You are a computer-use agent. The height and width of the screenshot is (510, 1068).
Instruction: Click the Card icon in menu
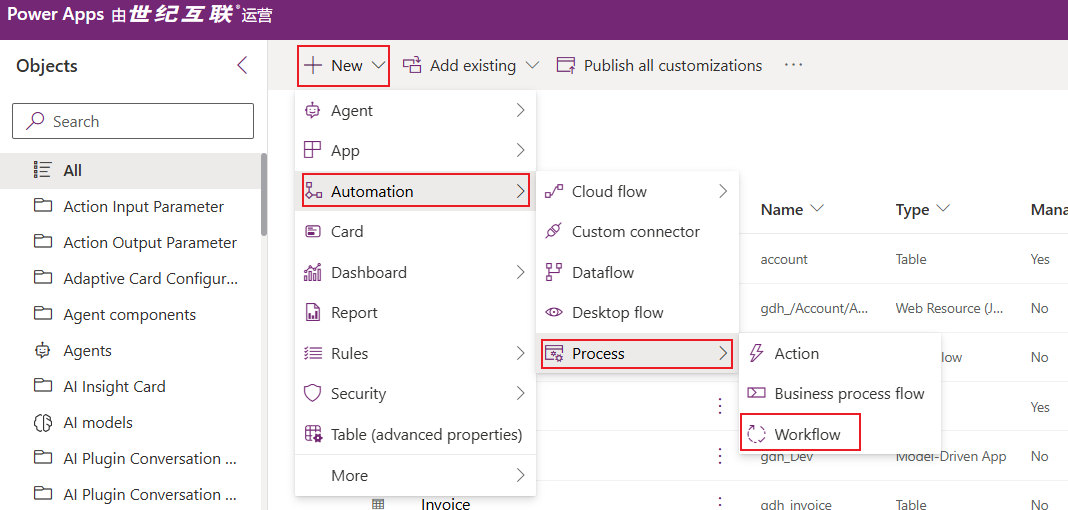click(x=312, y=232)
